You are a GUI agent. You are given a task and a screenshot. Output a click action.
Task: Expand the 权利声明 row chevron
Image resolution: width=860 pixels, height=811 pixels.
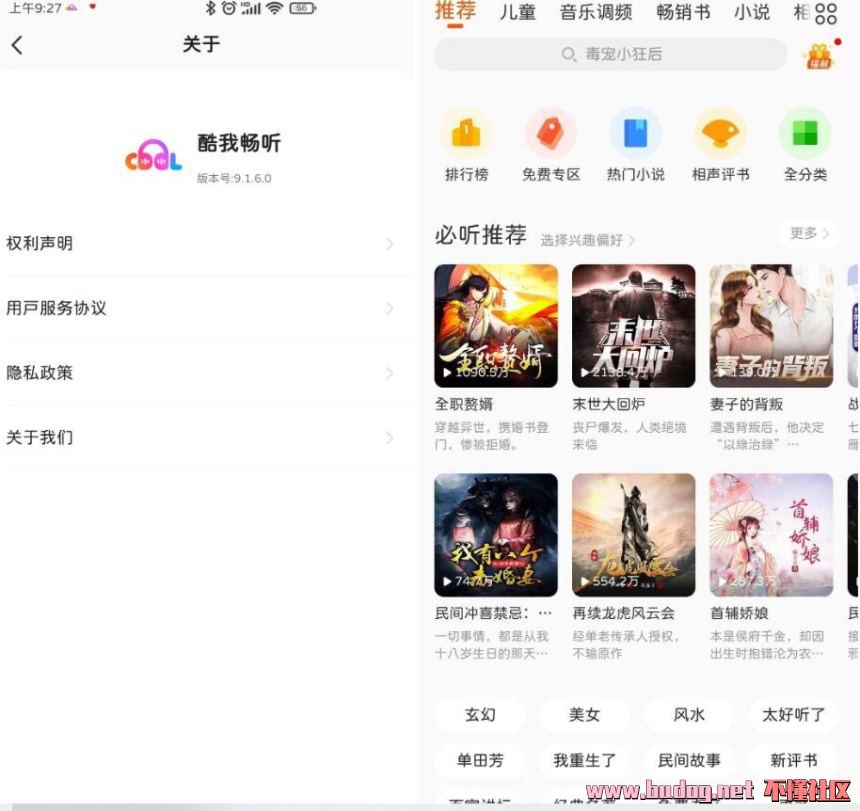coord(389,244)
